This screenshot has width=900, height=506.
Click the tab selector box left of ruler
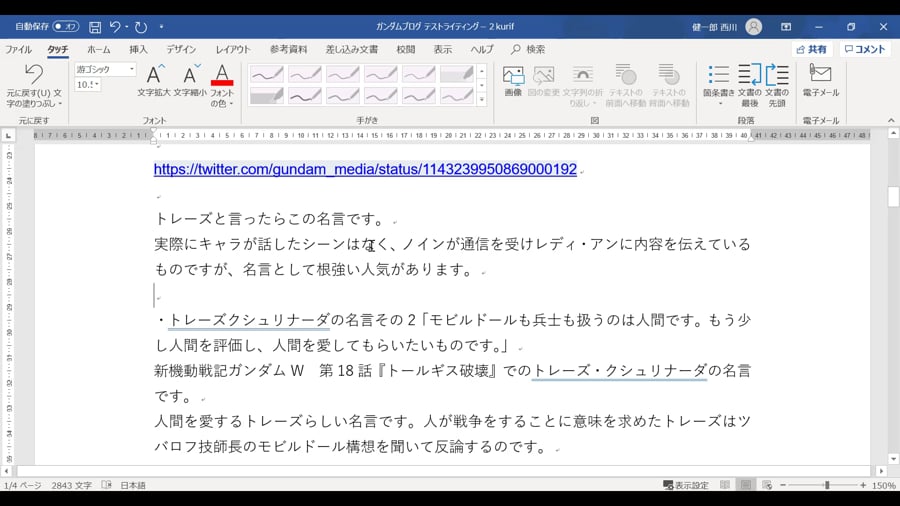pos(8,135)
